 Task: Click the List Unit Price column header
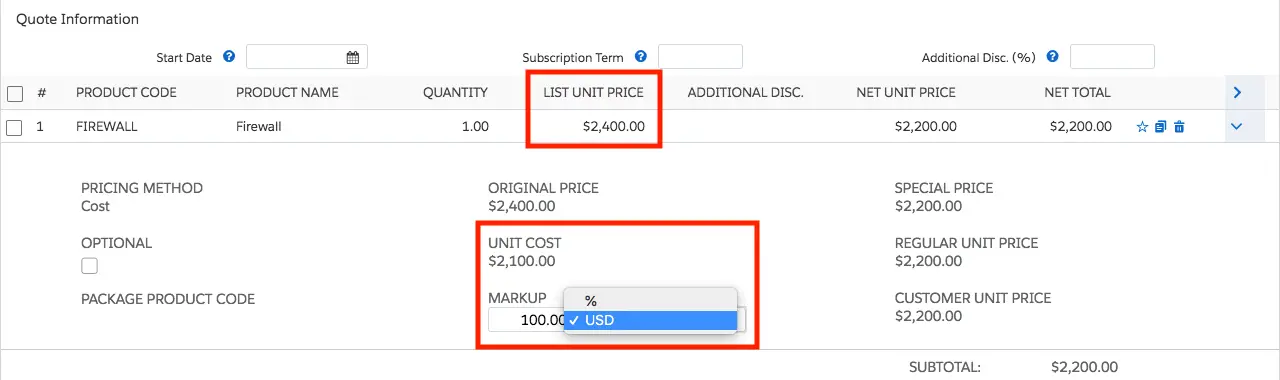[x=593, y=92]
